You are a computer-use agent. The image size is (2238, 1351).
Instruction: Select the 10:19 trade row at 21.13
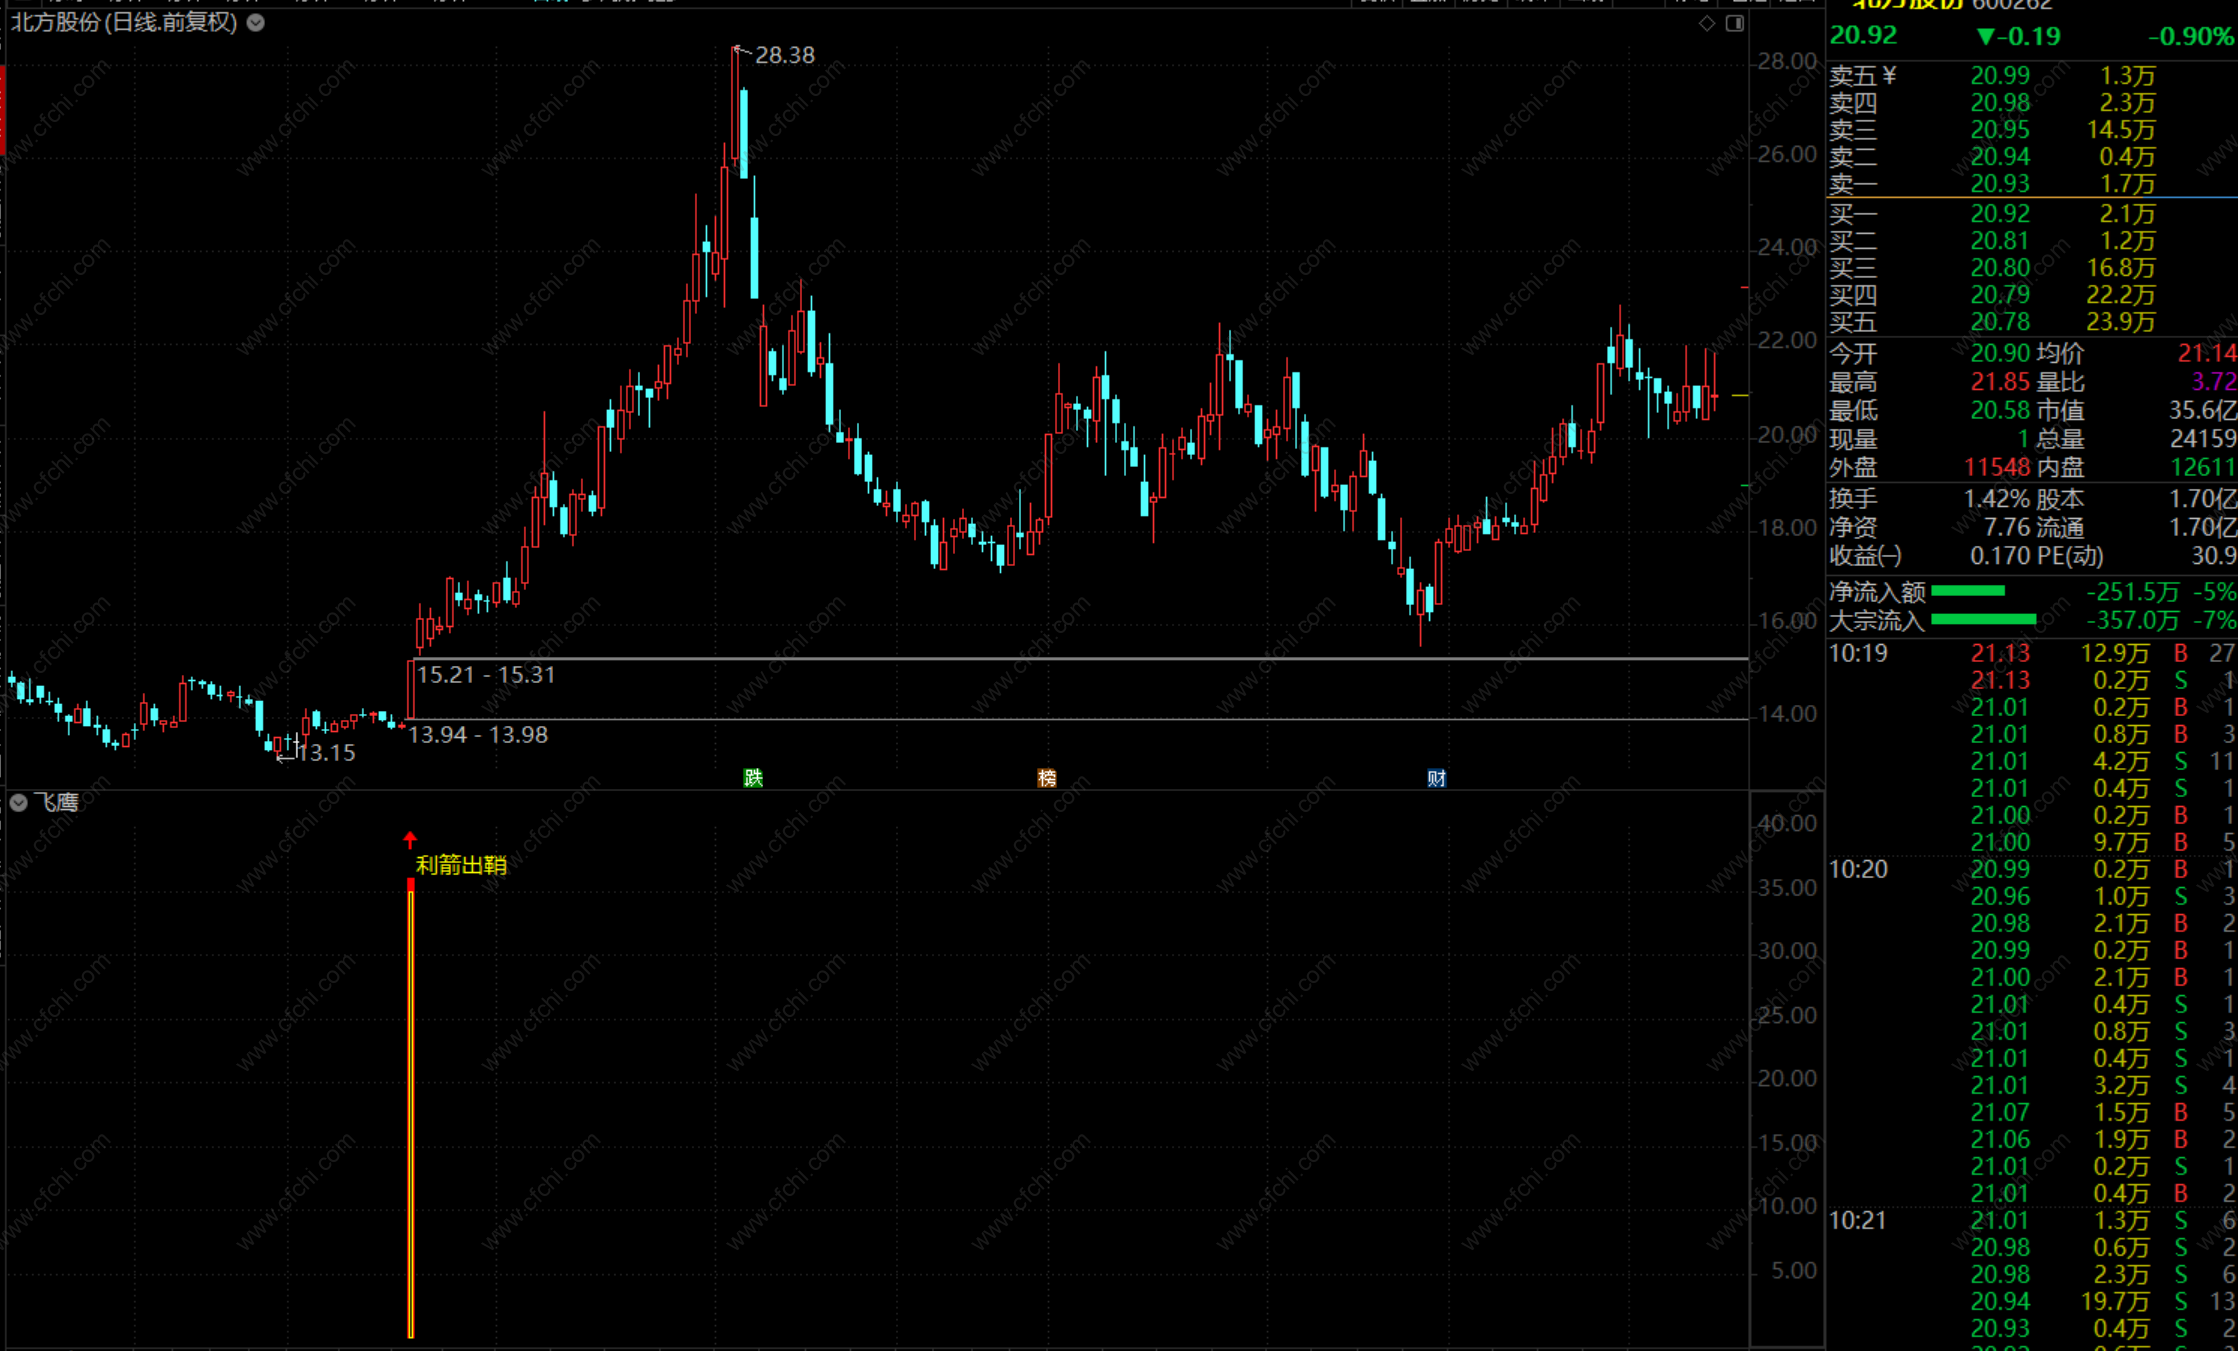[2000, 653]
